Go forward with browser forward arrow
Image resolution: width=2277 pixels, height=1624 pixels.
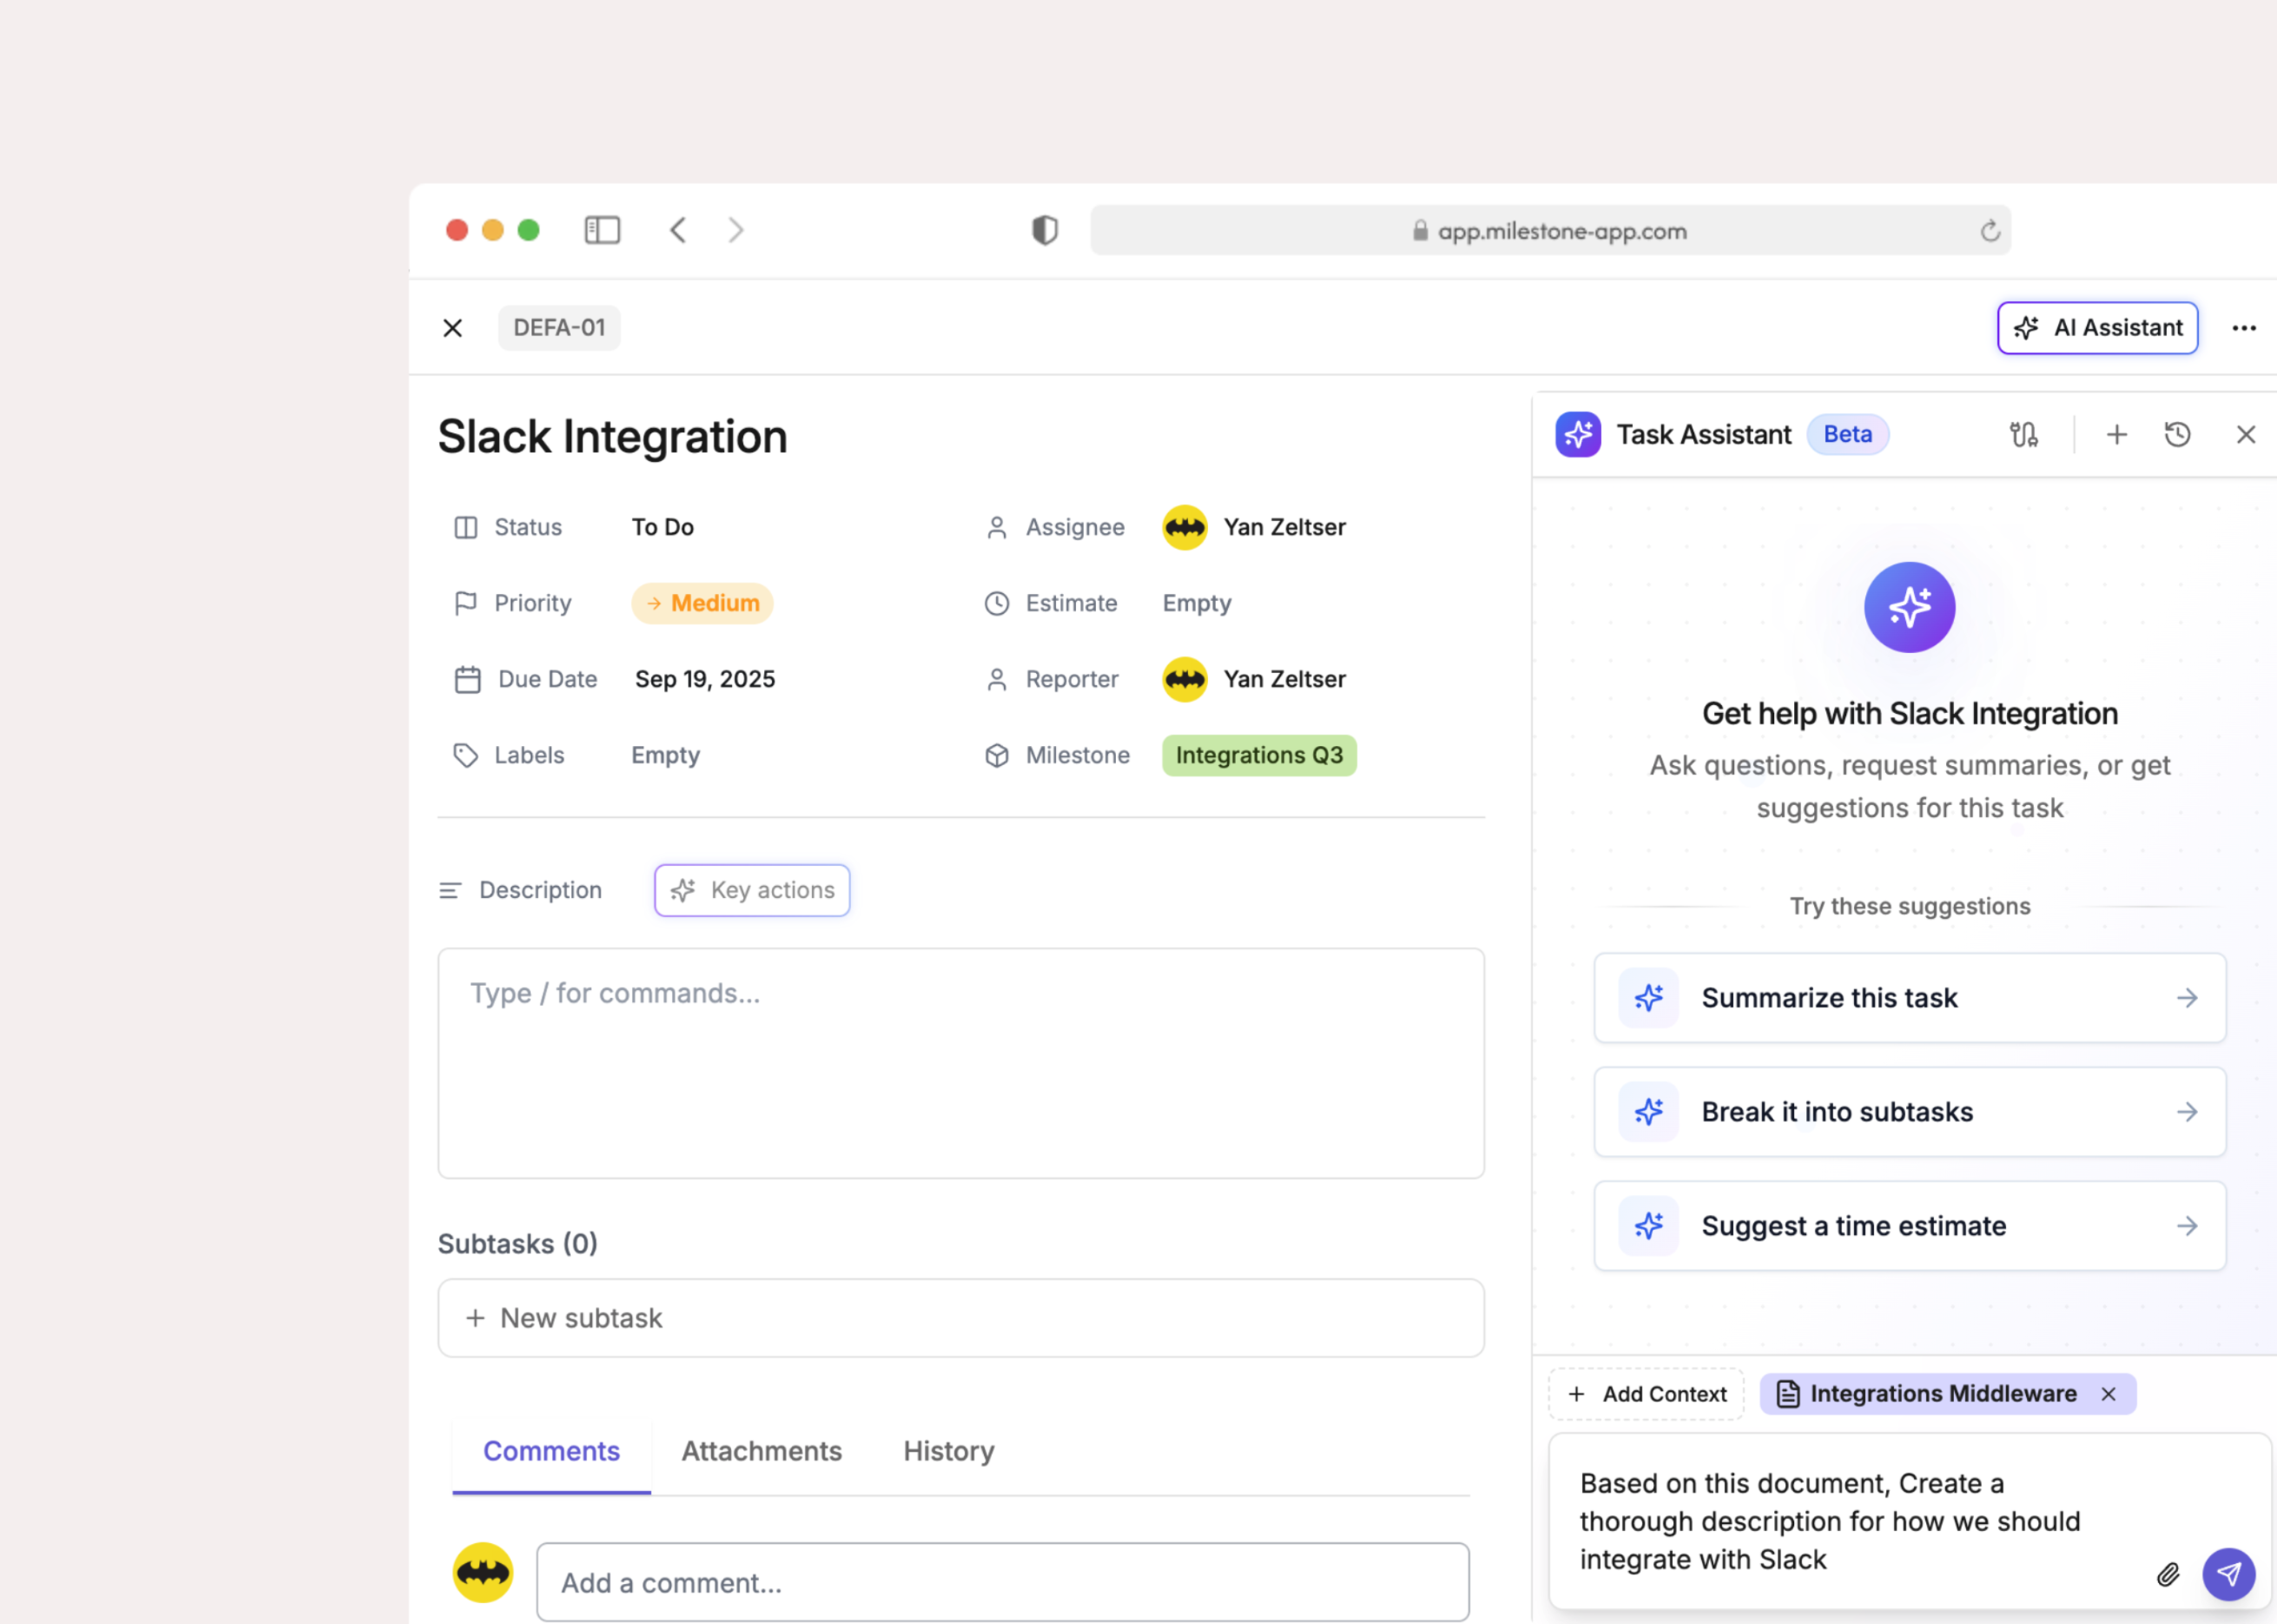pos(736,230)
